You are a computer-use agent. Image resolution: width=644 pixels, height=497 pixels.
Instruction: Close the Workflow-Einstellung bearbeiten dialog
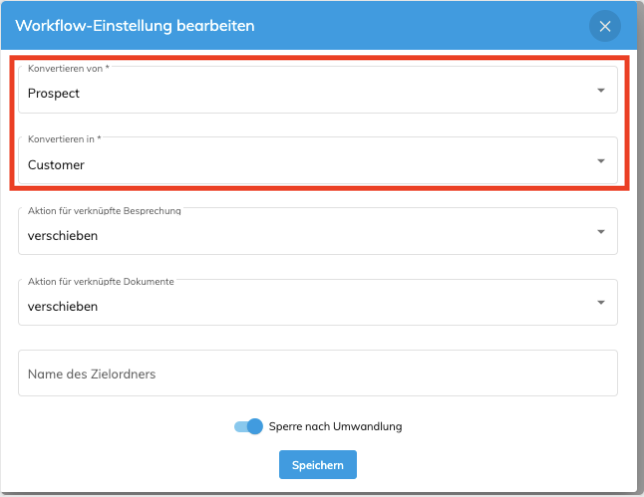[x=605, y=26]
